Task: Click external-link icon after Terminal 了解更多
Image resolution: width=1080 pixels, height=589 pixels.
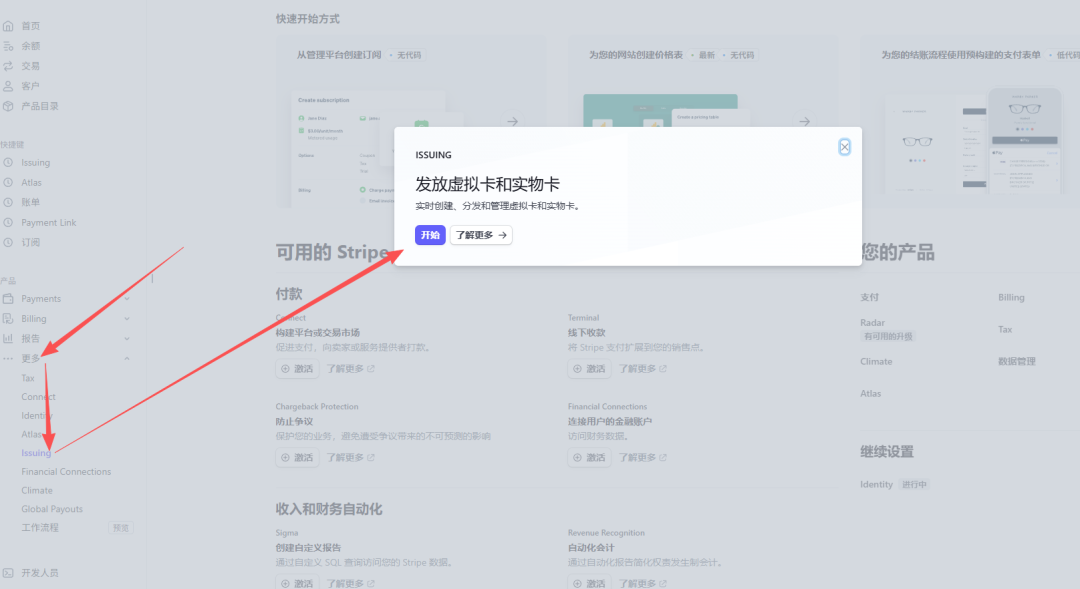Action: click(663, 369)
